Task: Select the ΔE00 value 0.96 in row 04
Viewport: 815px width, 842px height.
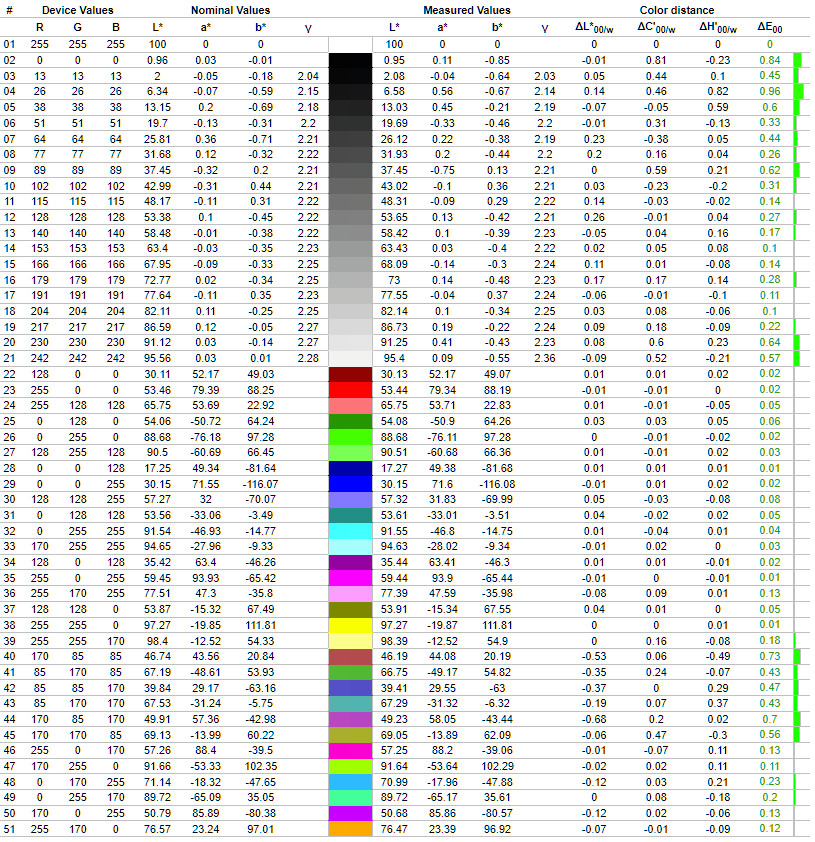Action: (769, 91)
